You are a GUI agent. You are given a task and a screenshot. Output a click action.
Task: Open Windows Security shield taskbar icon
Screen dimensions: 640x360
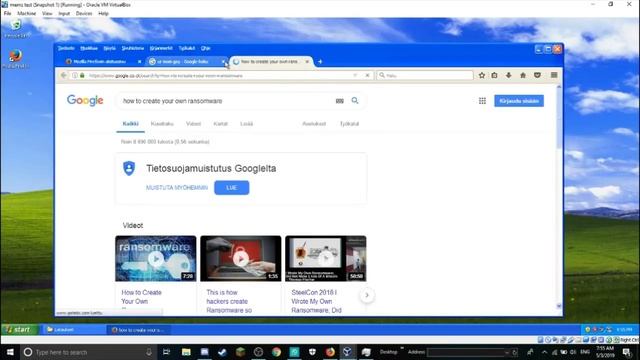point(312,352)
